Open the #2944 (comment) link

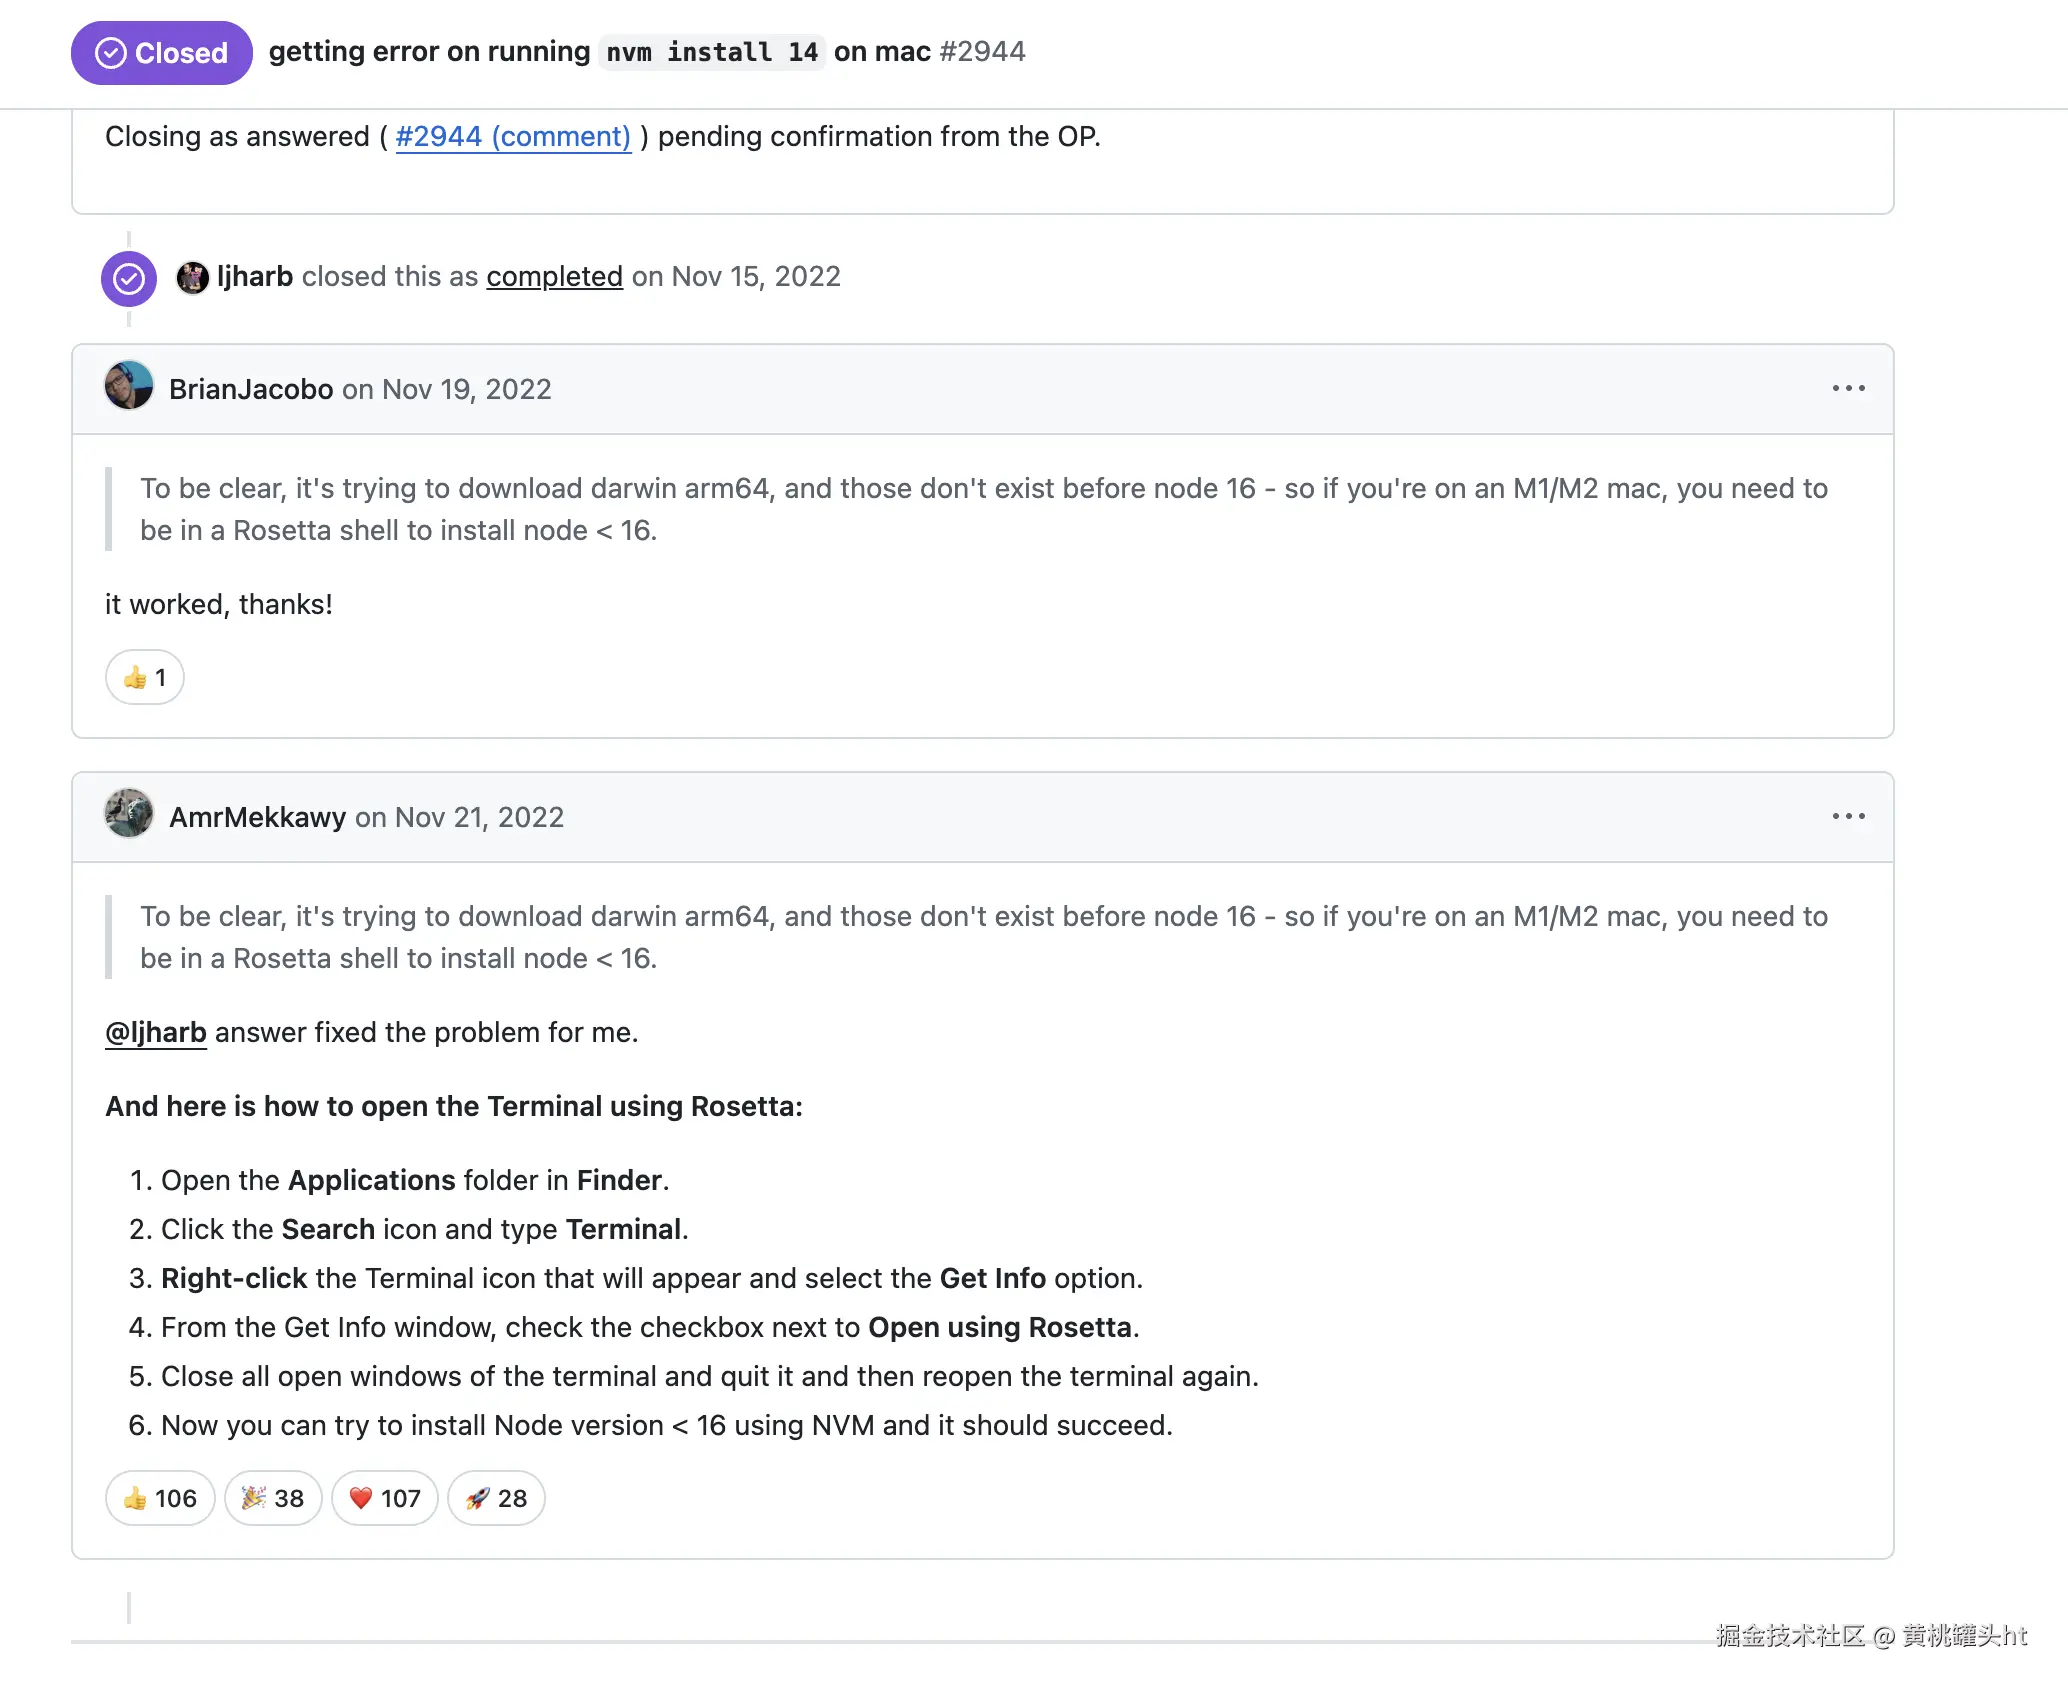(513, 136)
